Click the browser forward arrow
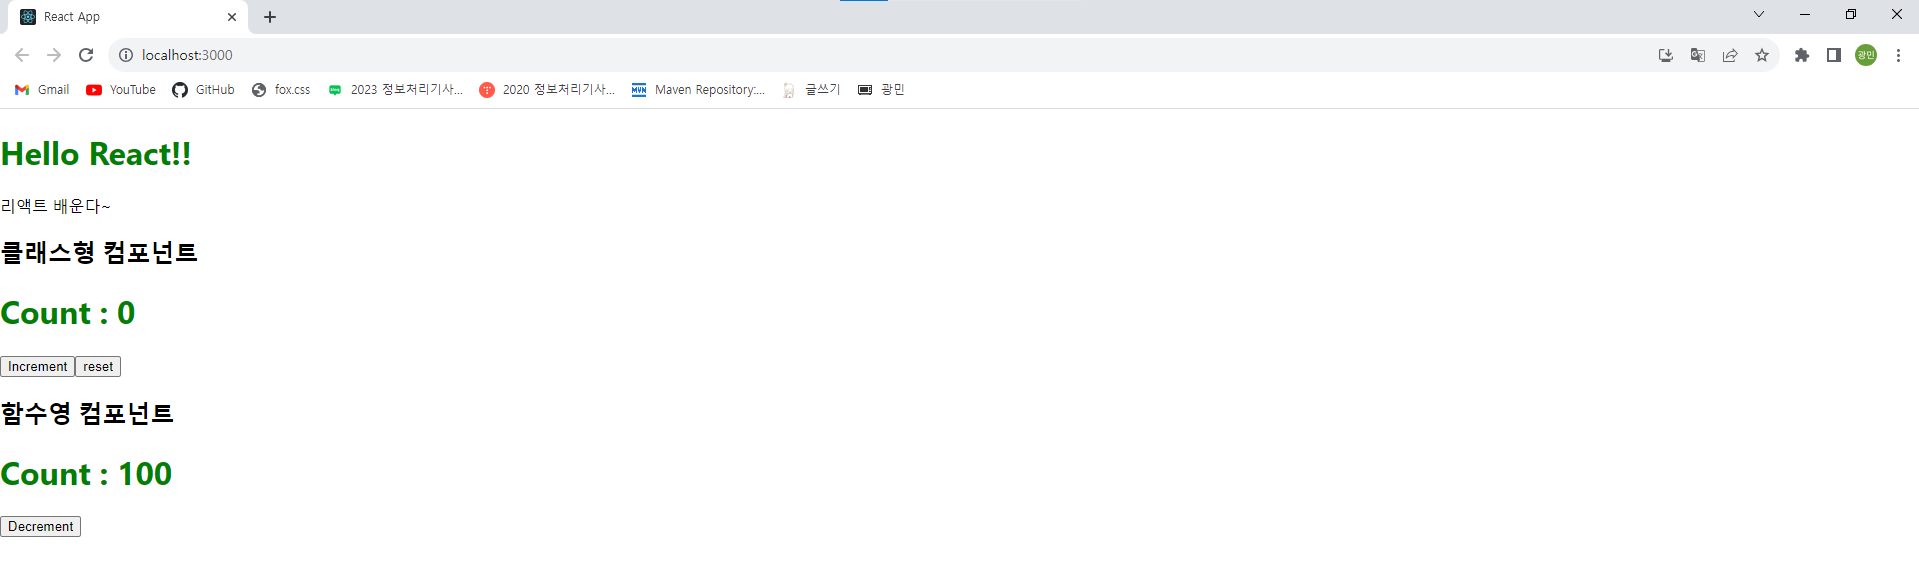Screen dimensions: 1919x568 pos(54,55)
